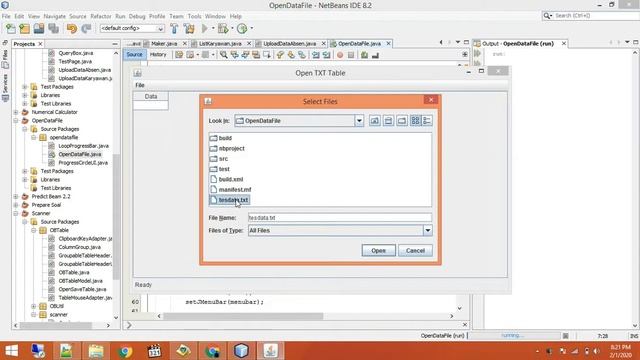Click the horizontal scrollbar of code editor

[x=243, y=316]
